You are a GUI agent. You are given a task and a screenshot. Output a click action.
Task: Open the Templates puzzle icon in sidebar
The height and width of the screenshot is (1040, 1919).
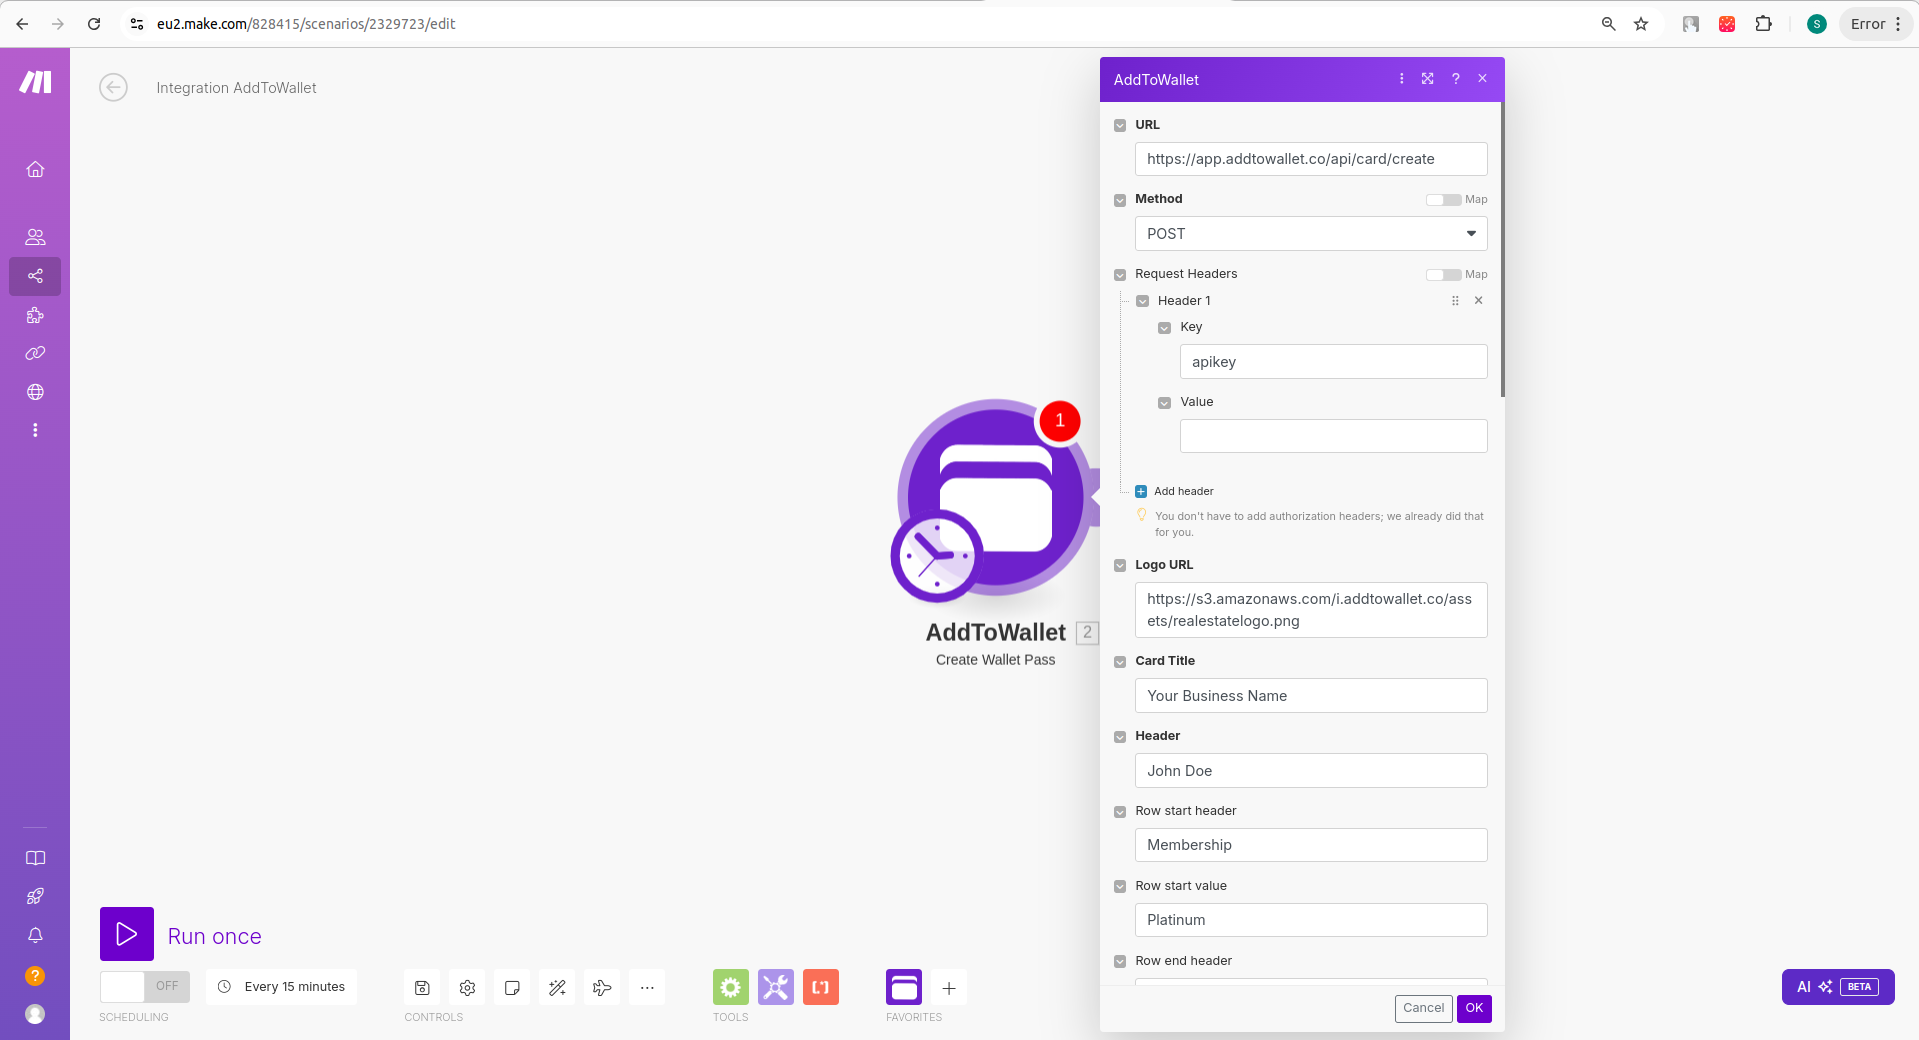coord(35,315)
